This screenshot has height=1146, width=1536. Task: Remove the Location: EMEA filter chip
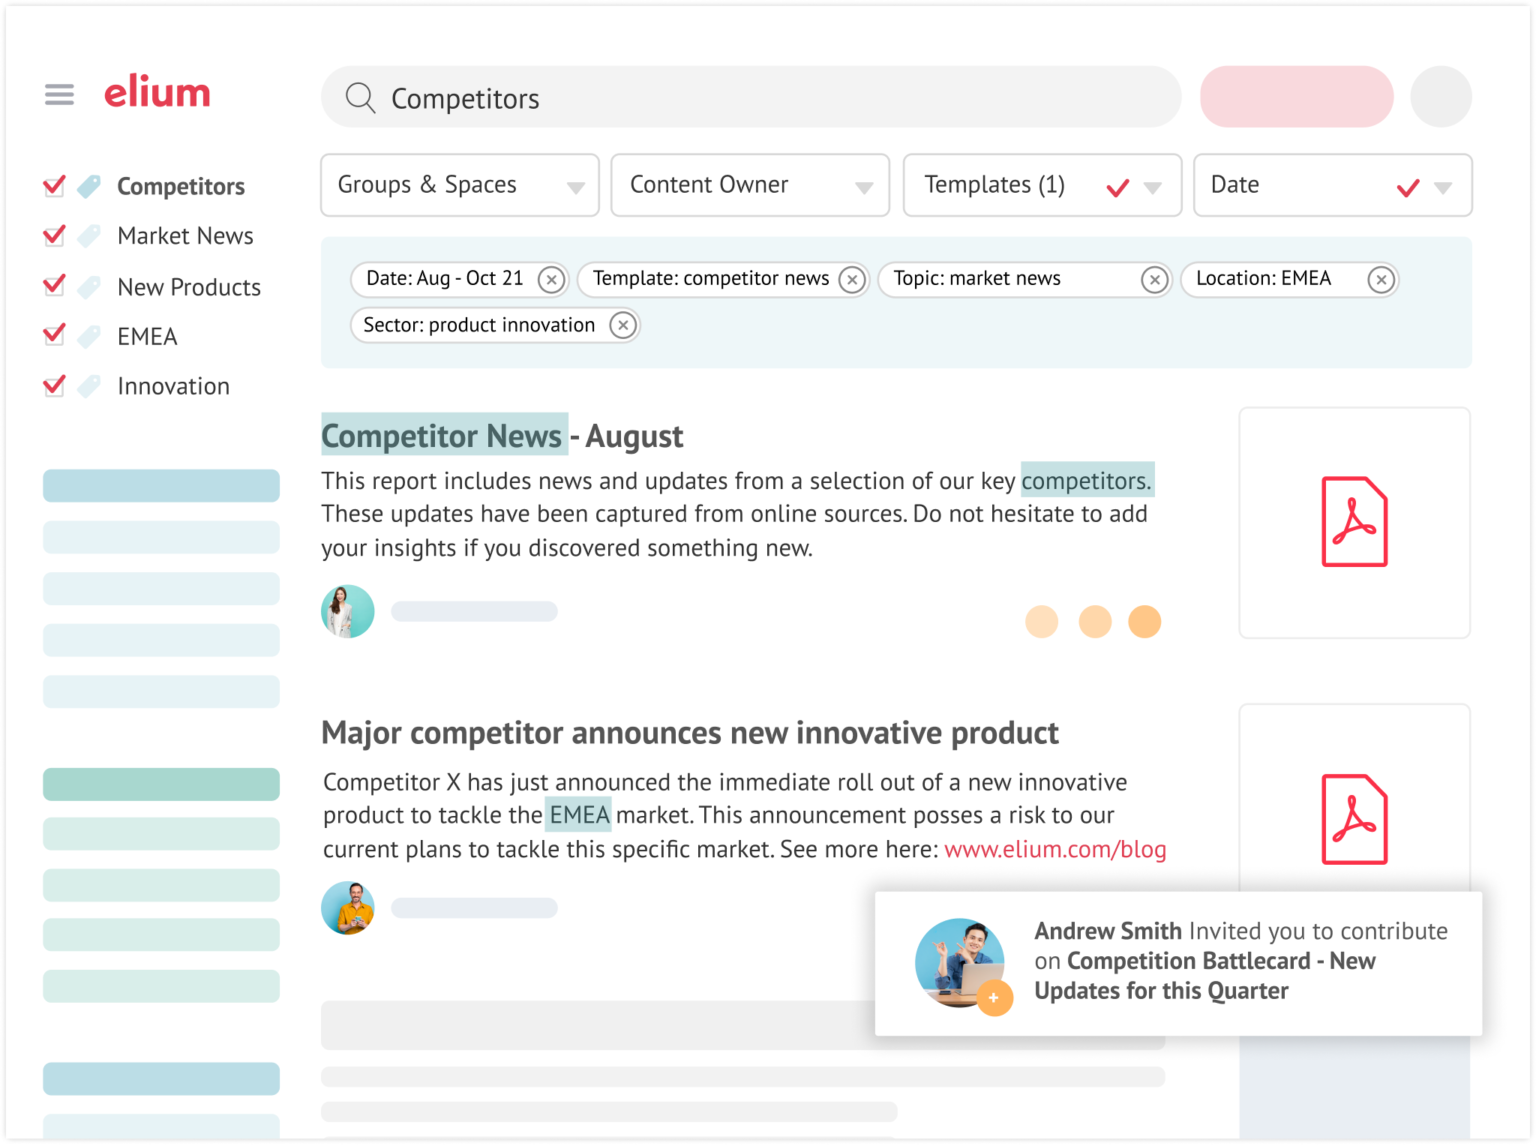point(1381,280)
